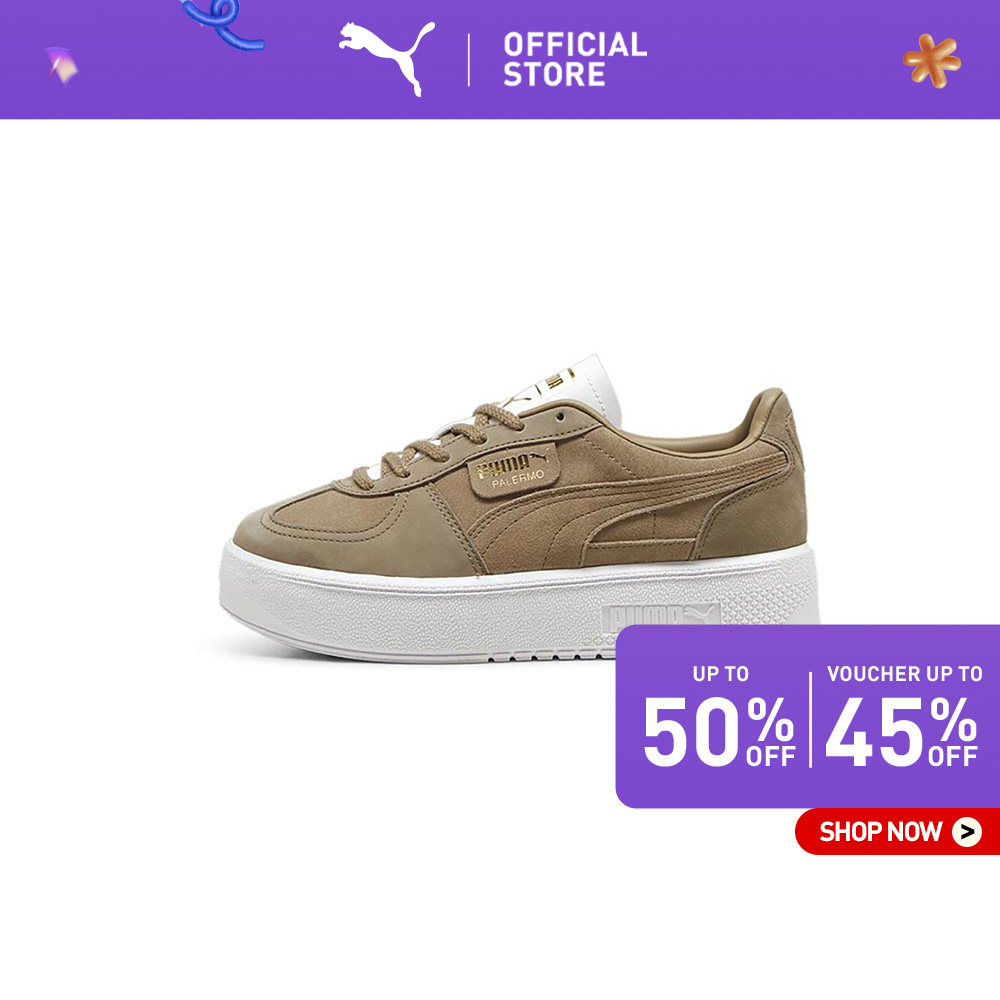Select the SHOP NOW red button
1000x1000 pixels.
coord(897,832)
